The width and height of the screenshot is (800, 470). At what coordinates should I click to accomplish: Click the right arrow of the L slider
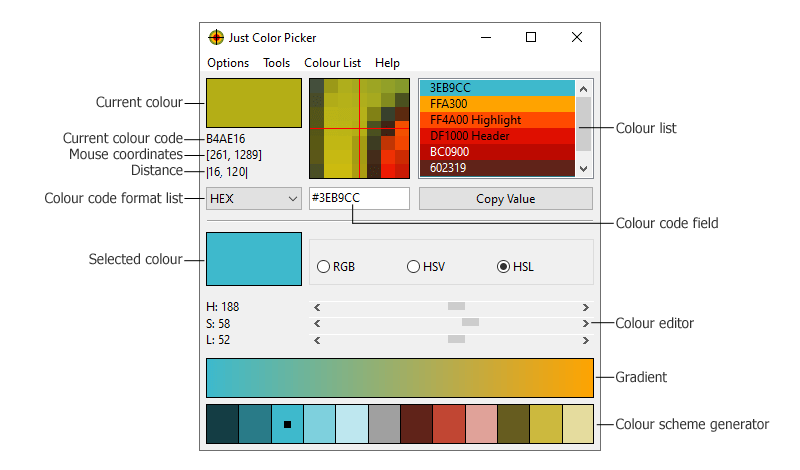pos(585,340)
